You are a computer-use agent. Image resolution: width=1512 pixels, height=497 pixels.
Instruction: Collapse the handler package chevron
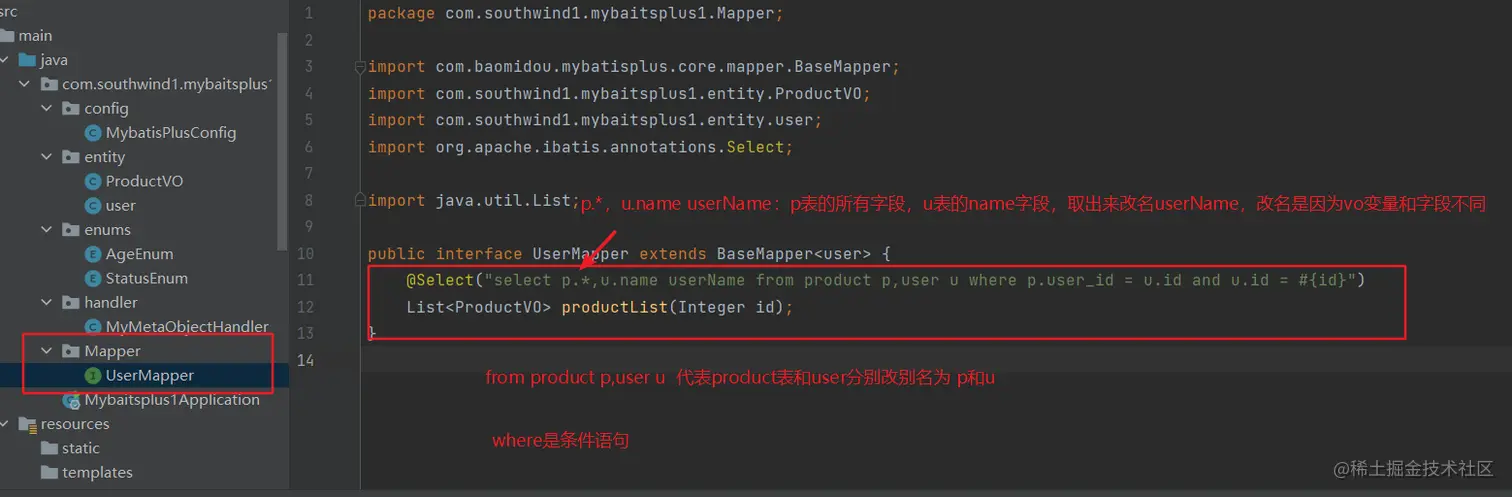point(47,302)
